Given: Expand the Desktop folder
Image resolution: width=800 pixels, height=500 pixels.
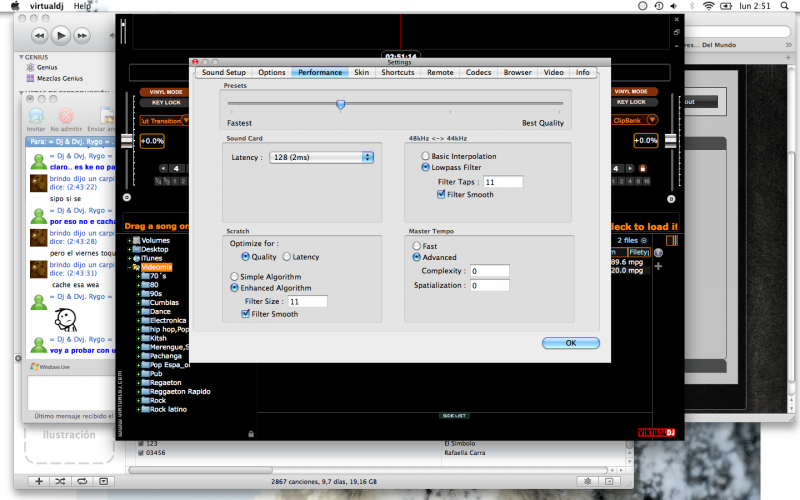Looking at the screenshot, I should [x=130, y=249].
